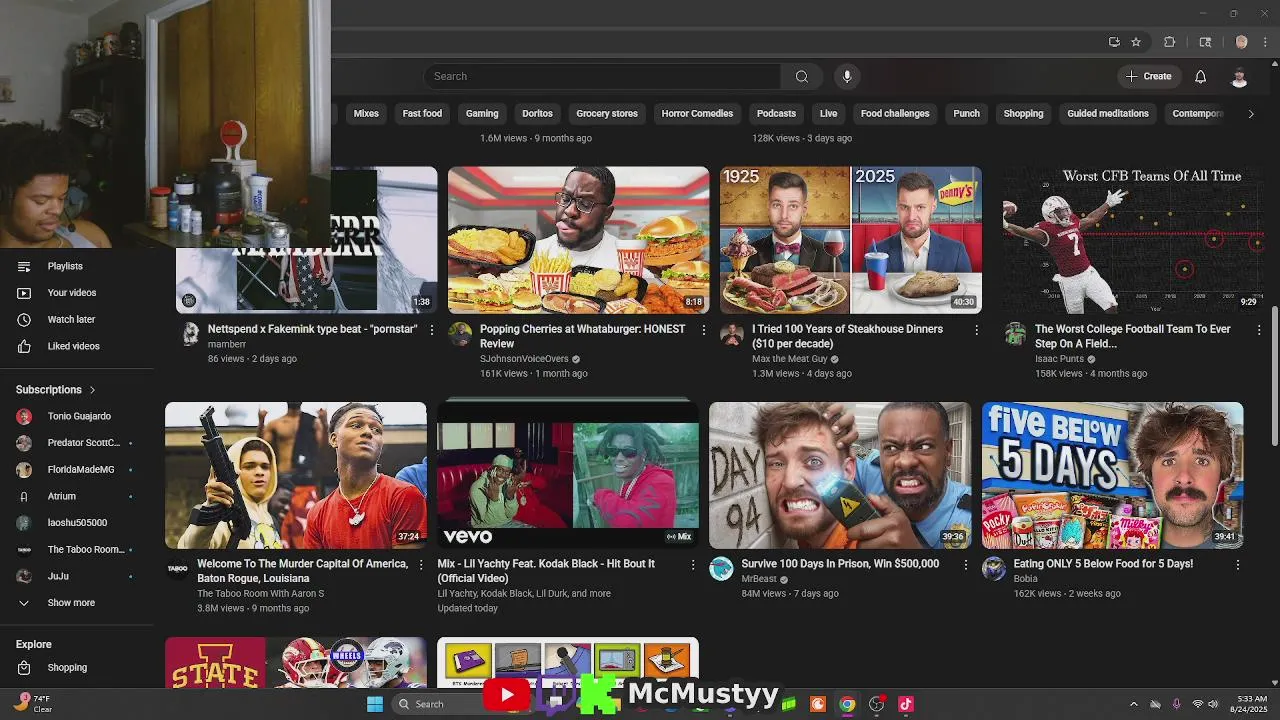
Task: Click in the YouTube search field
Action: (602, 76)
